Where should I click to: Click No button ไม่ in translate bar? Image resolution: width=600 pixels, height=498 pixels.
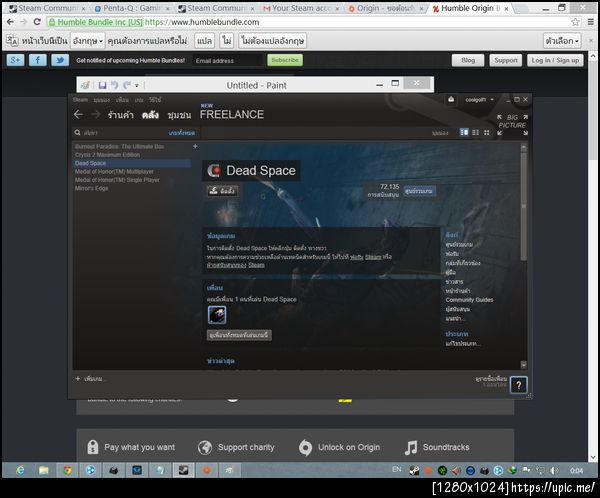227,41
